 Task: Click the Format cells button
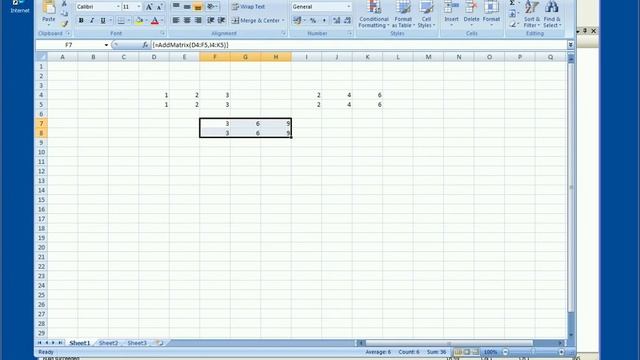click(x=491, y=13)
